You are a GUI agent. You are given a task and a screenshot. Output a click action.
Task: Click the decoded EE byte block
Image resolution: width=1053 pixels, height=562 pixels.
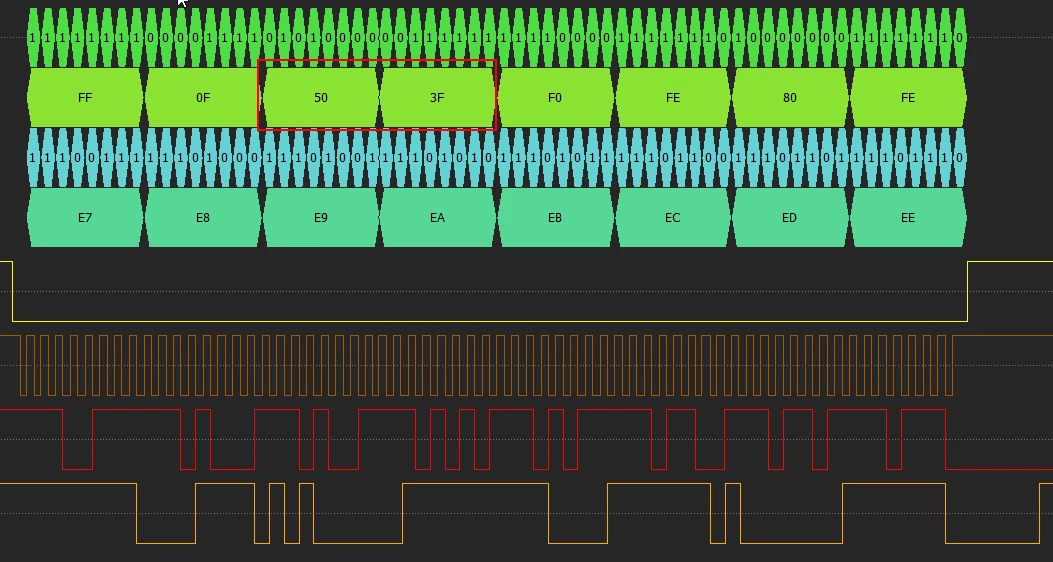908,218
